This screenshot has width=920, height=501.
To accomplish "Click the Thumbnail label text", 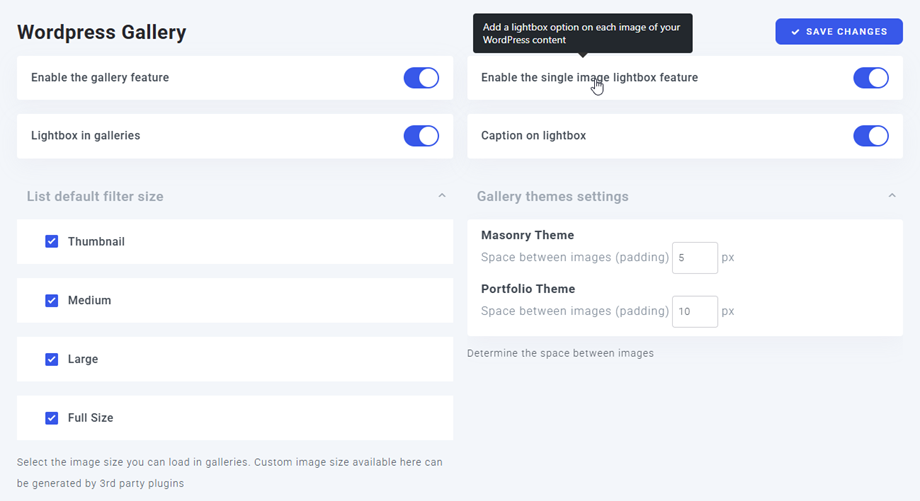I will [96, 242].
